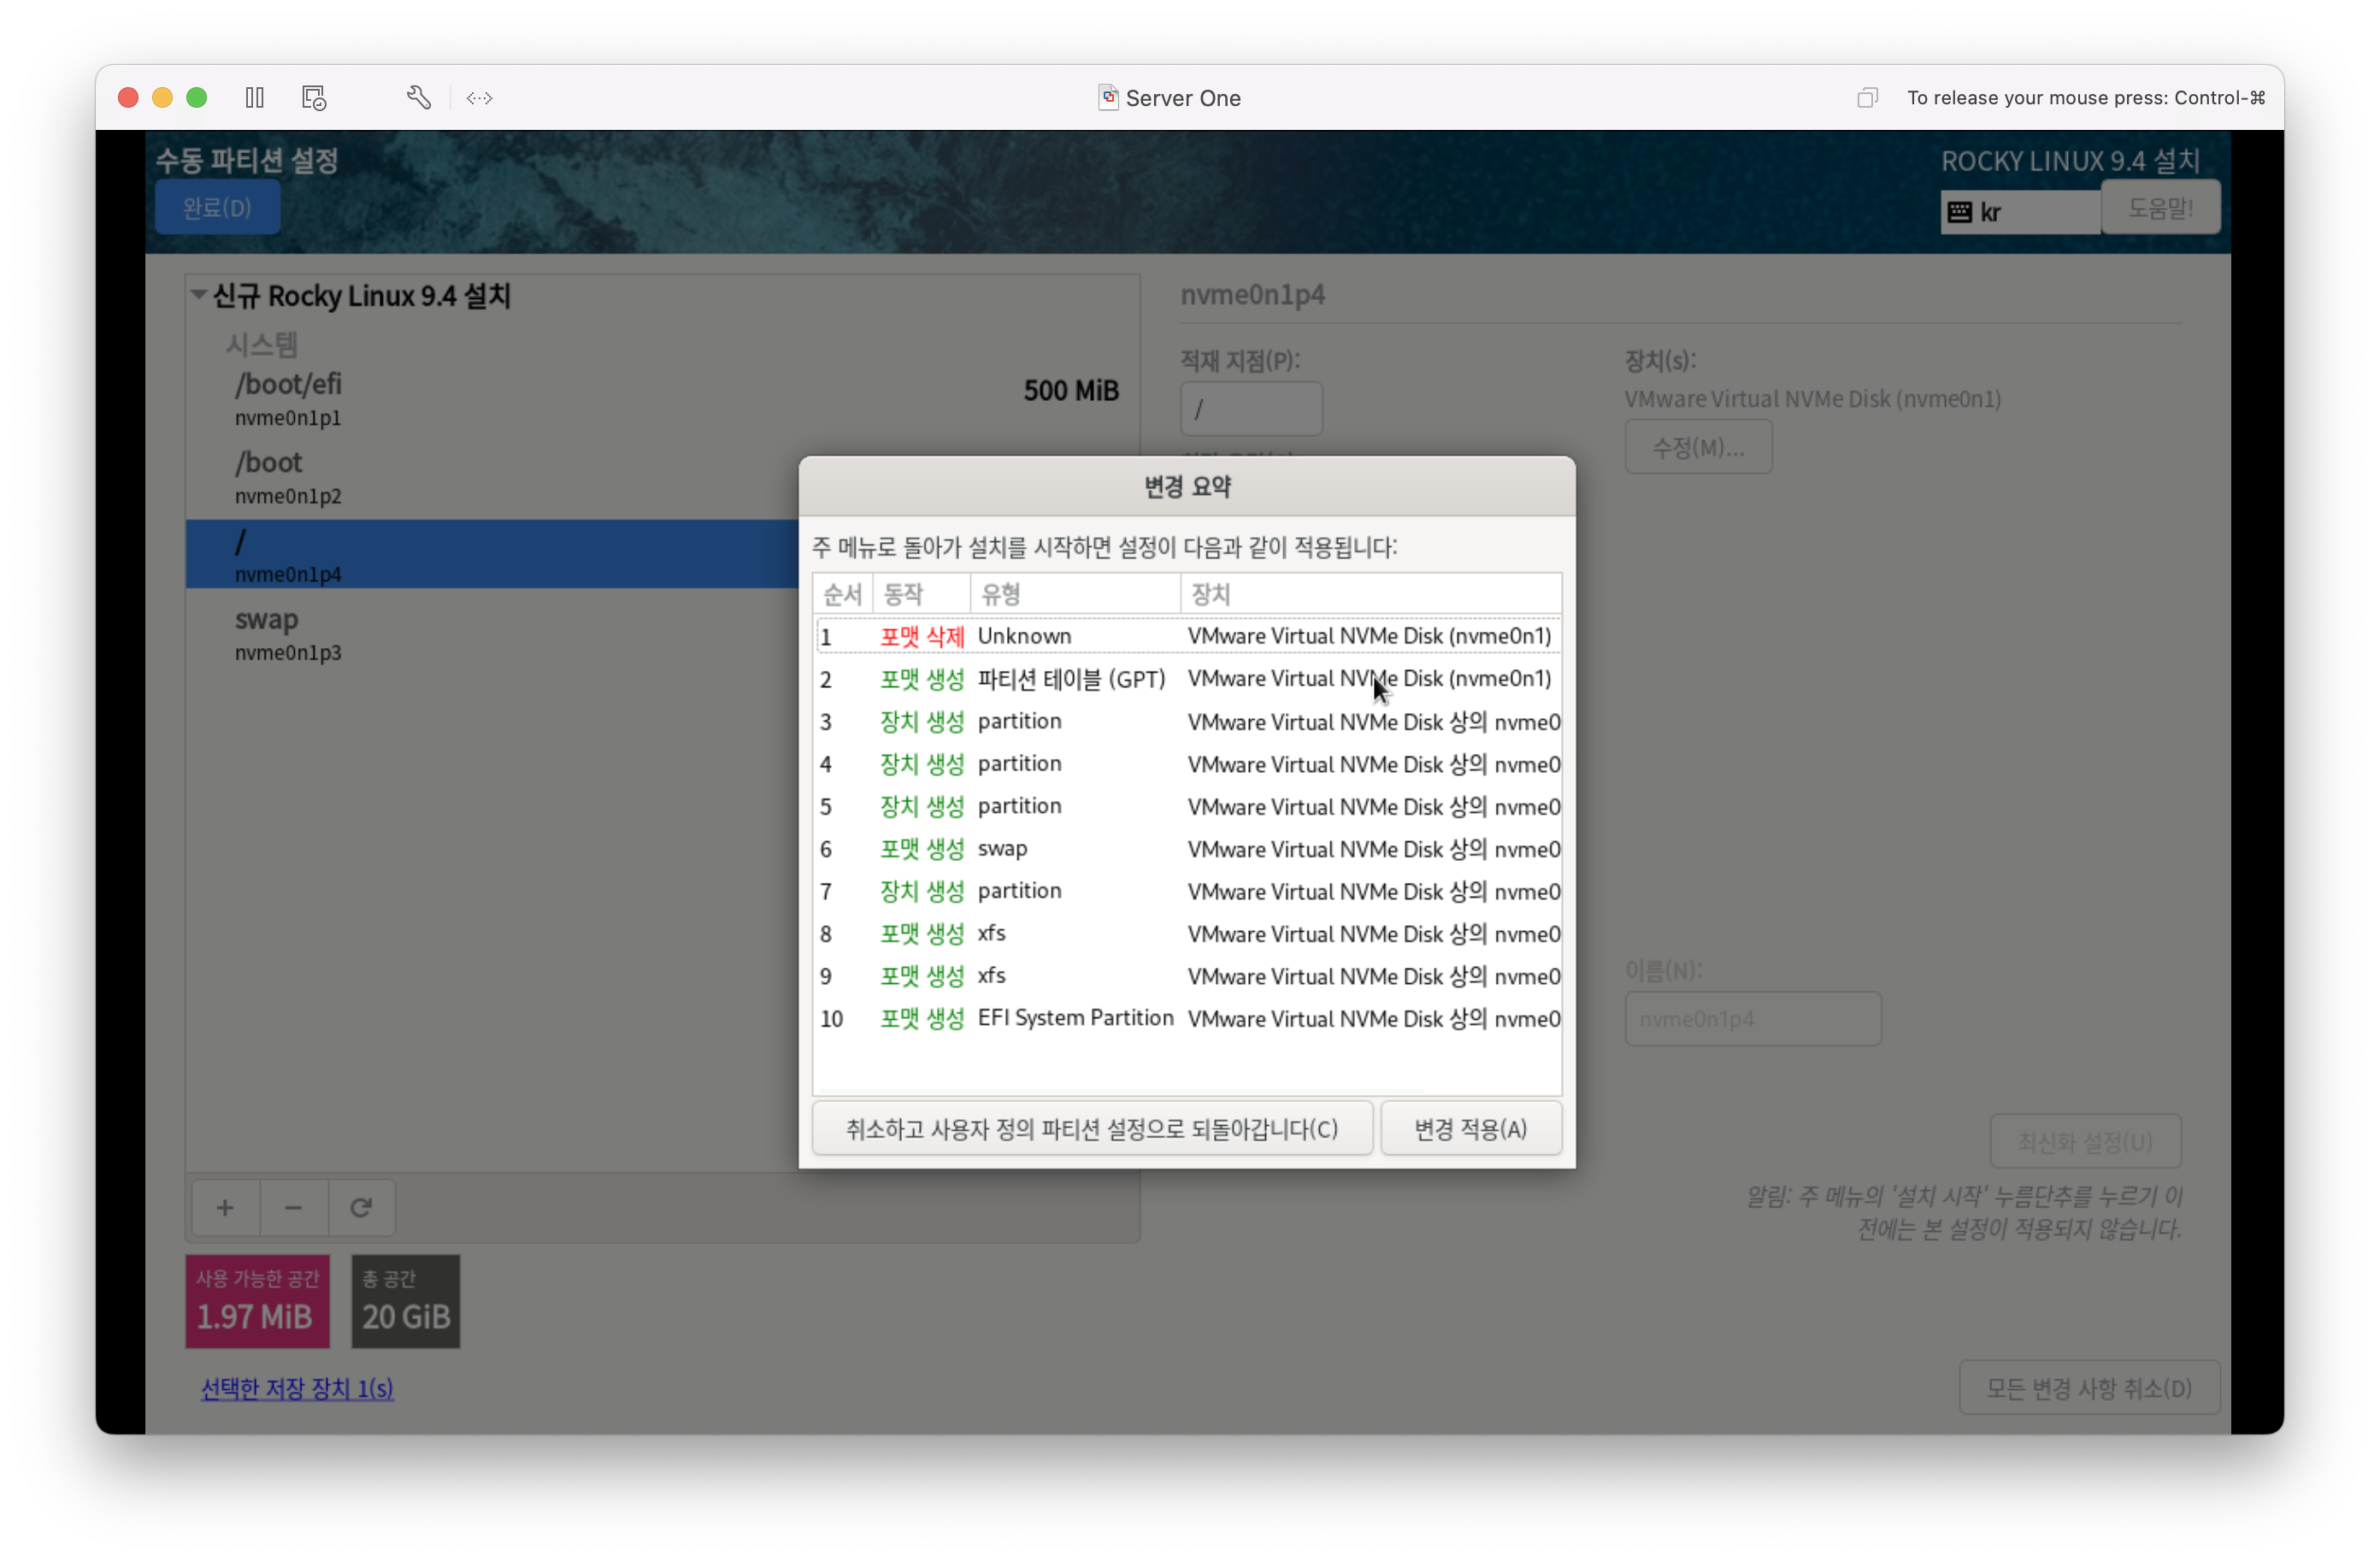Viewport: 2380px width, 1561px height.
Task: Open 선택한 저장 장치 1(s) link
Action: pyautogui.click(x=297, y=1388)
